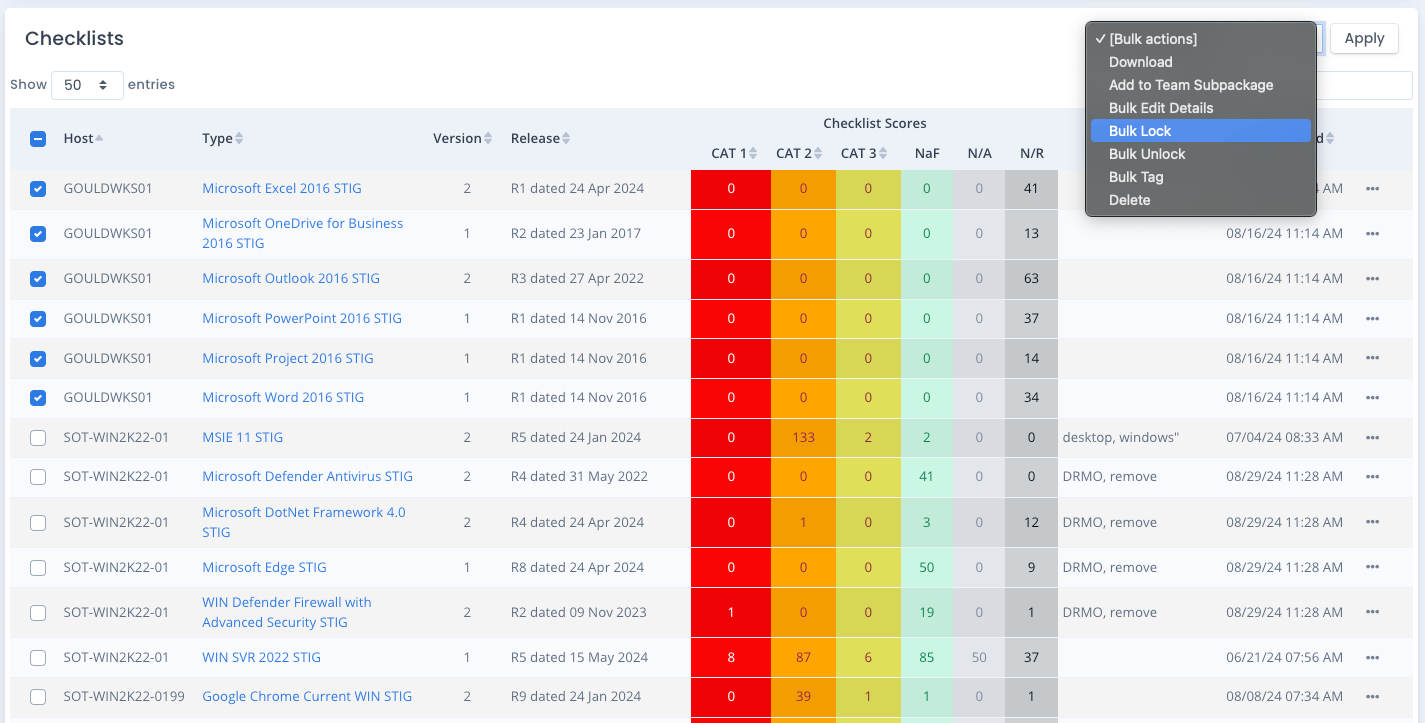
Task: Open the Show entries count dropdown
Action: [x=87, y=85]
